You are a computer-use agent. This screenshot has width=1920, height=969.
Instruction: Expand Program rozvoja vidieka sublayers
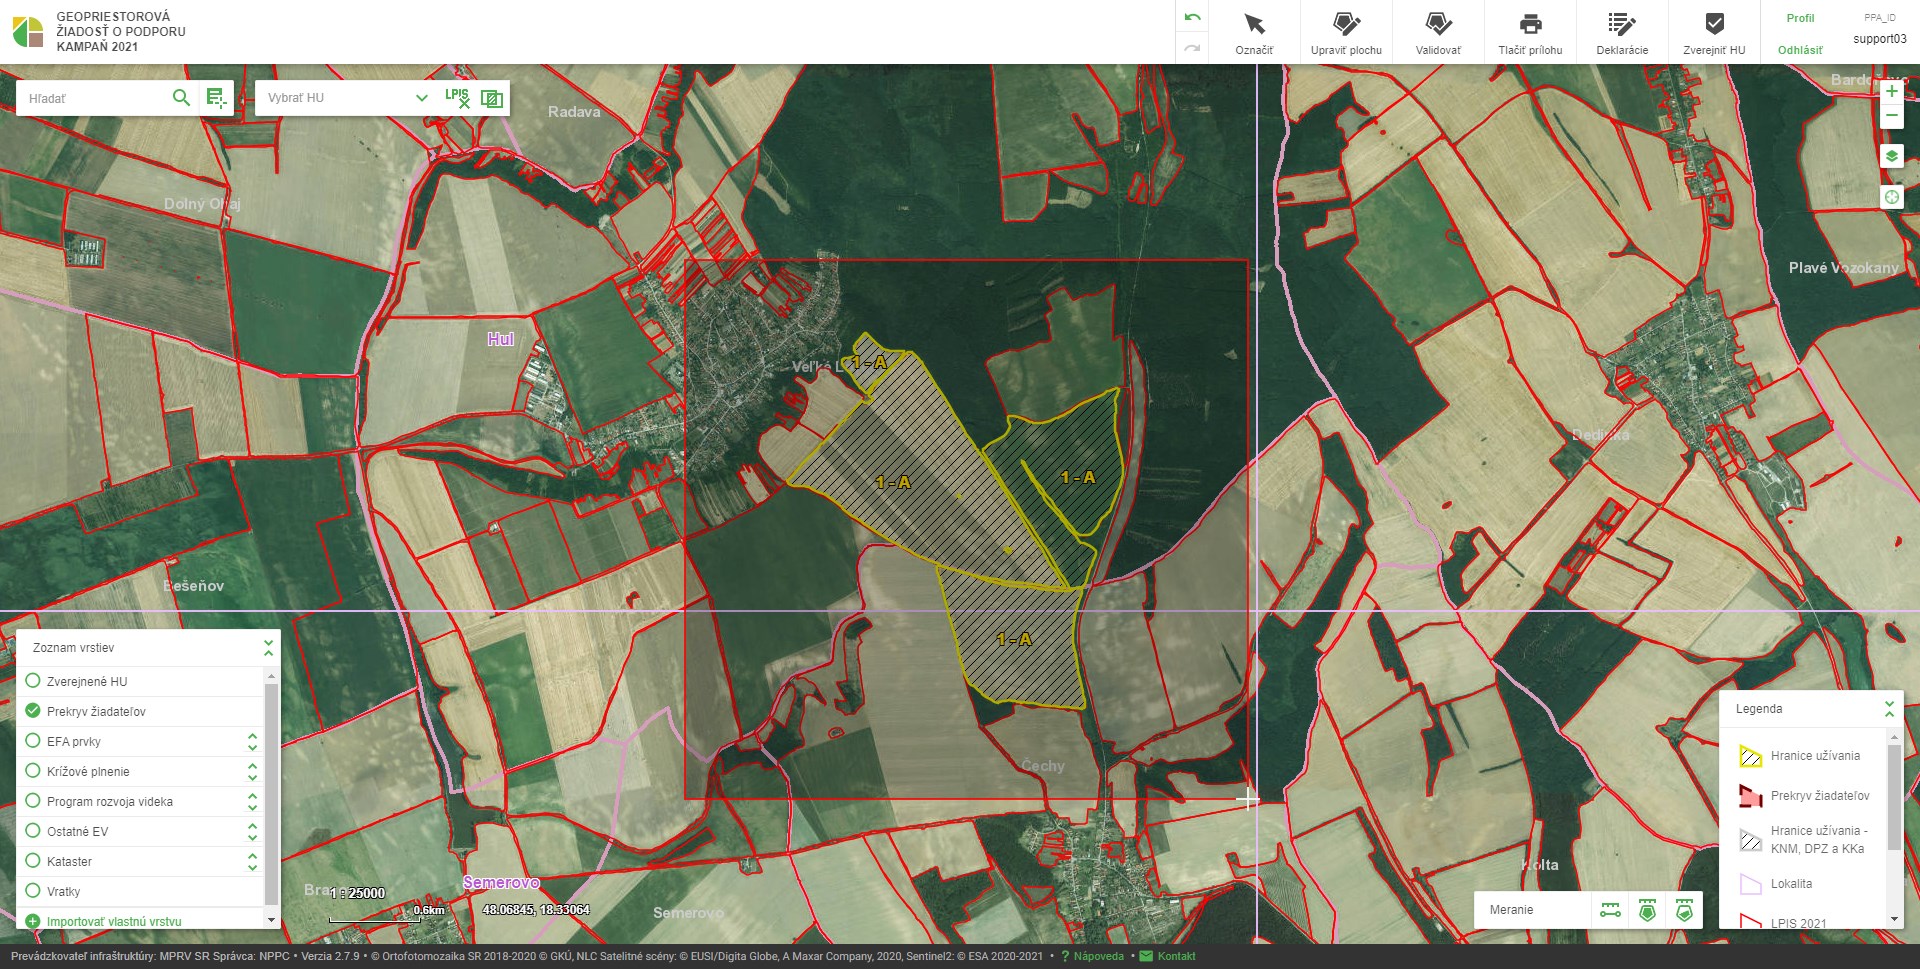(252, 801)
